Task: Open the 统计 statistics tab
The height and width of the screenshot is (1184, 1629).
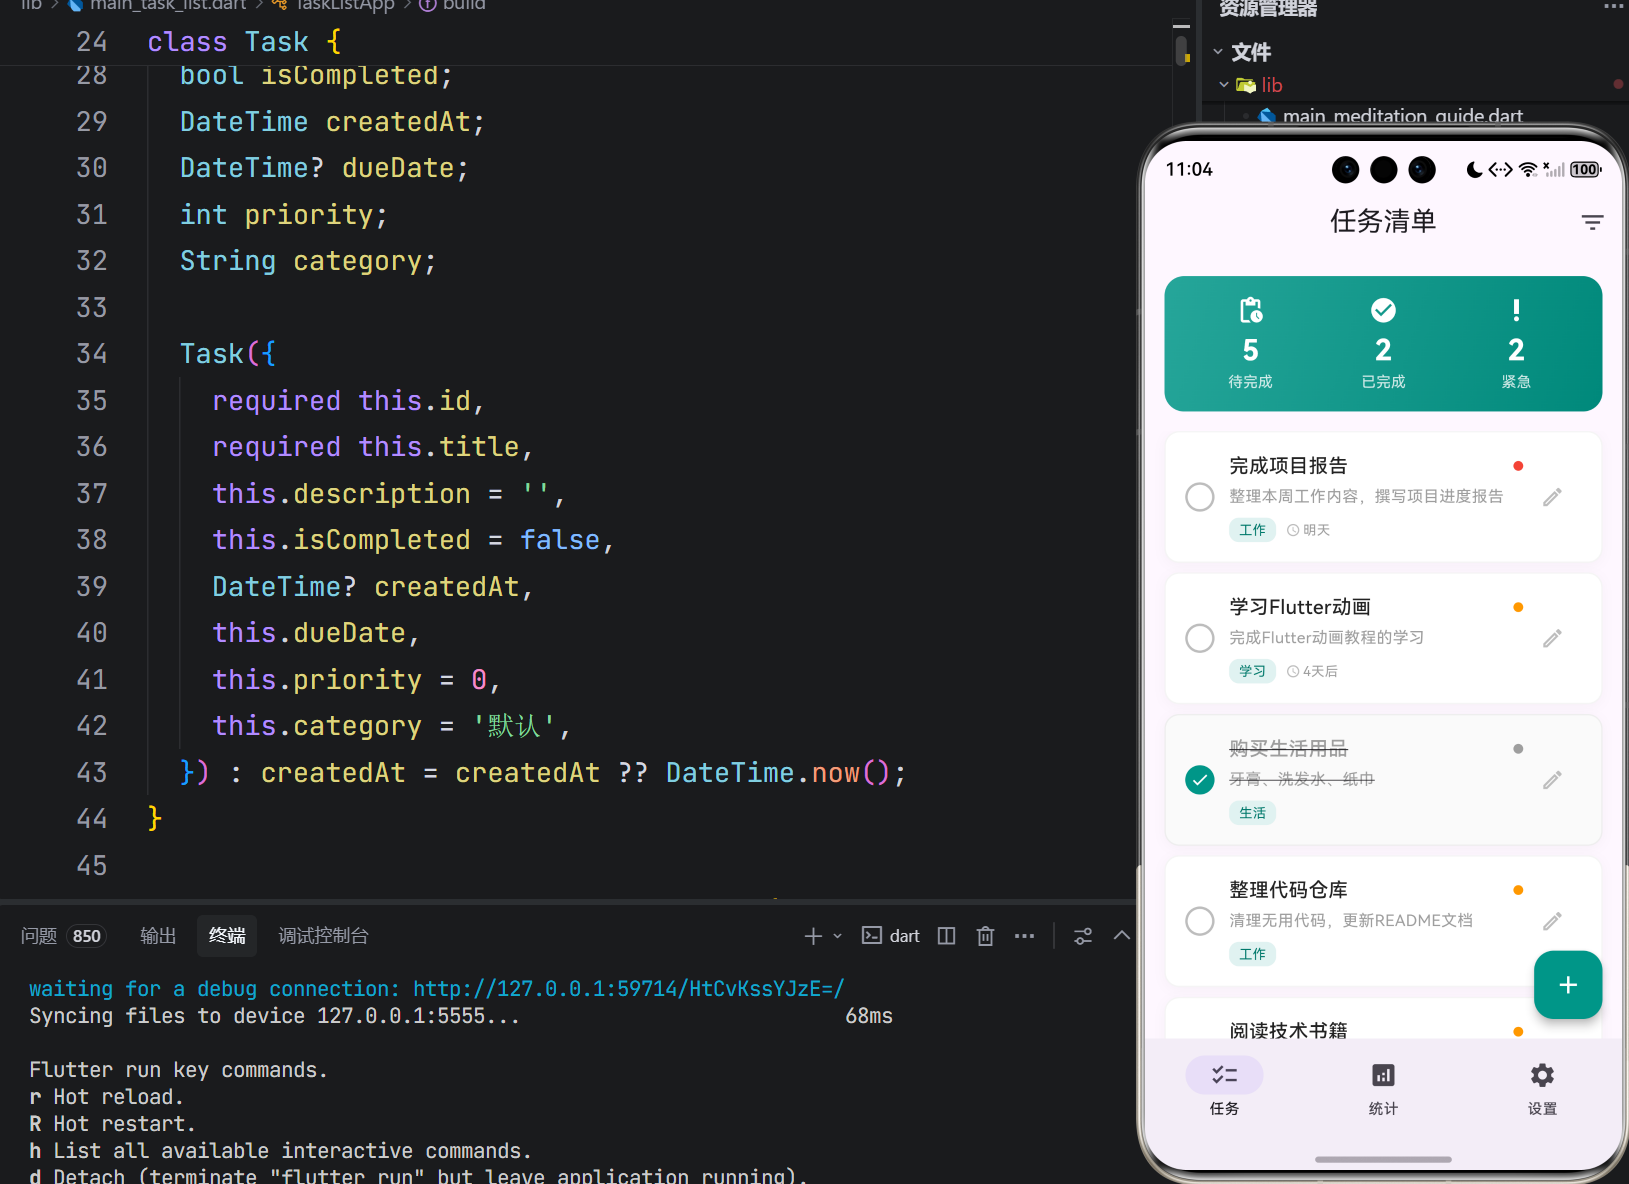Action: 1383,1088
